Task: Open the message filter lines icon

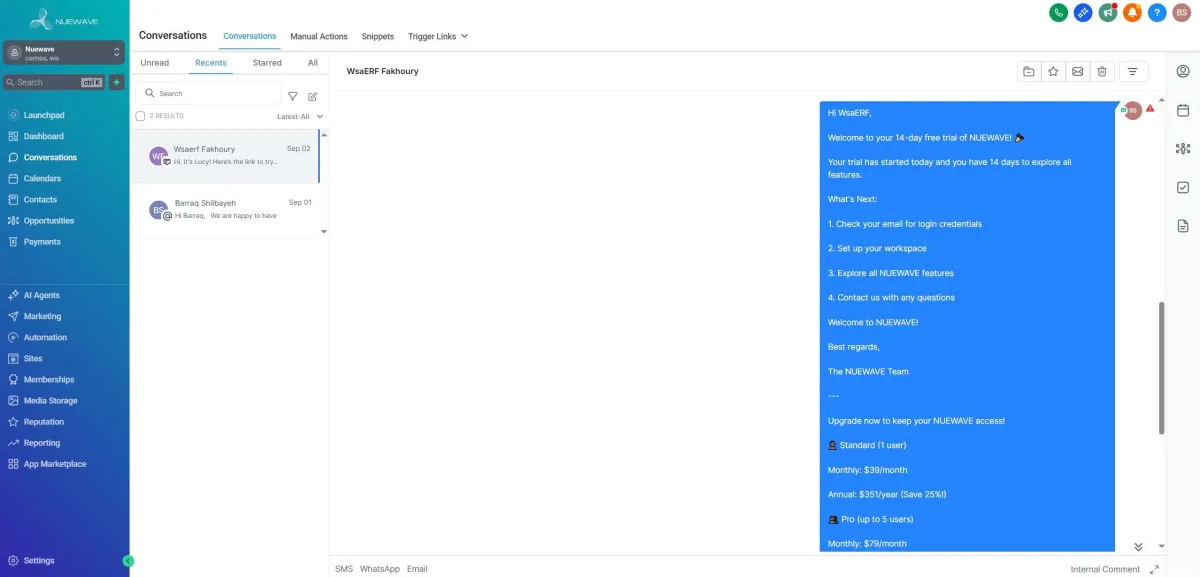Action: tap(1133, 71)
